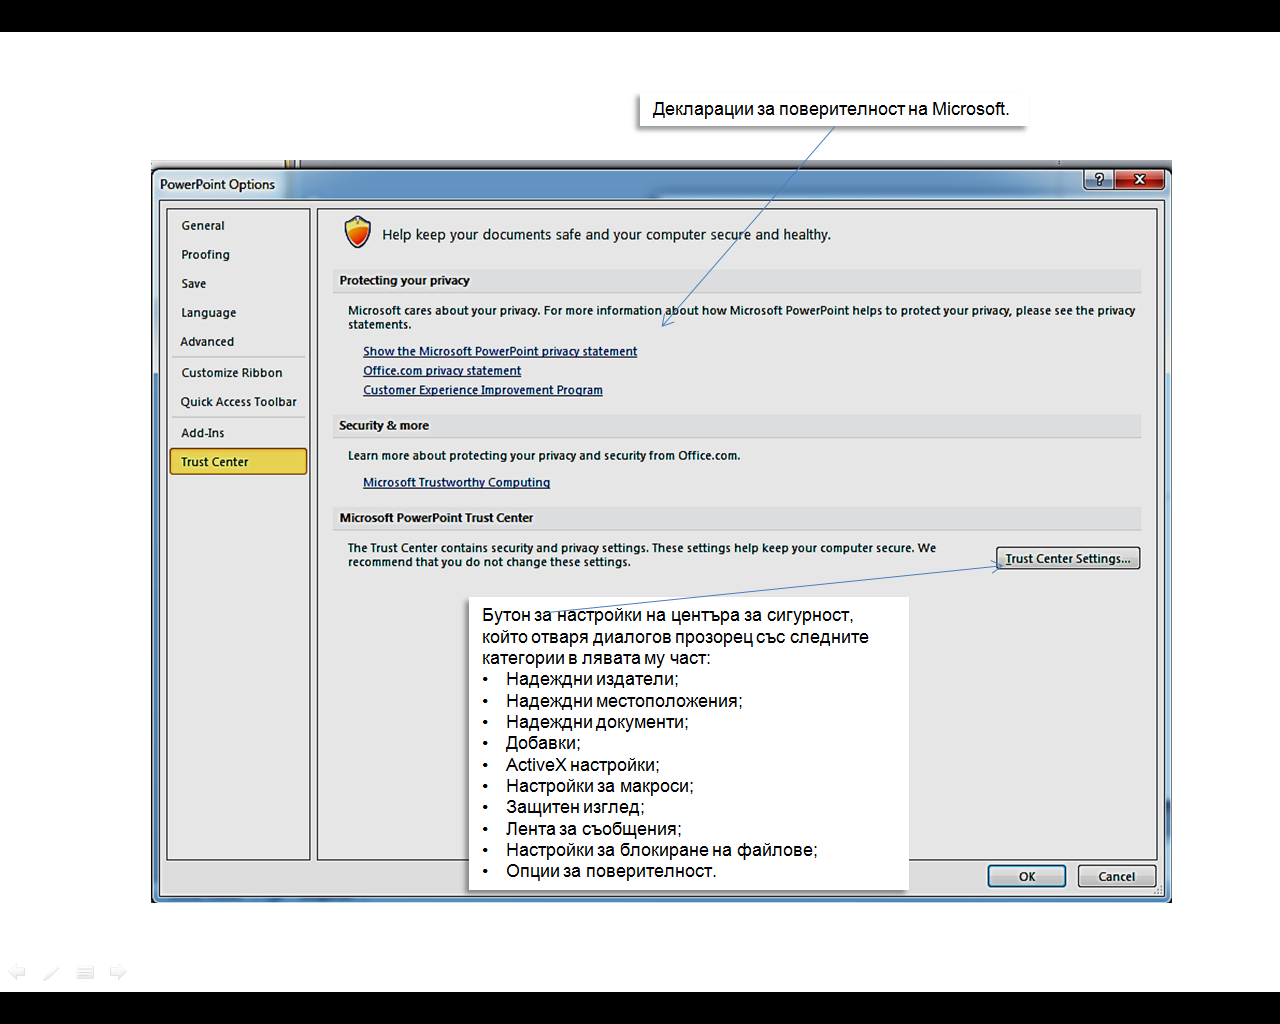Open Show the Microsoft PowerPoint privacy statement link
The height and width of the screenshot is (1024, 1280).
500,352
